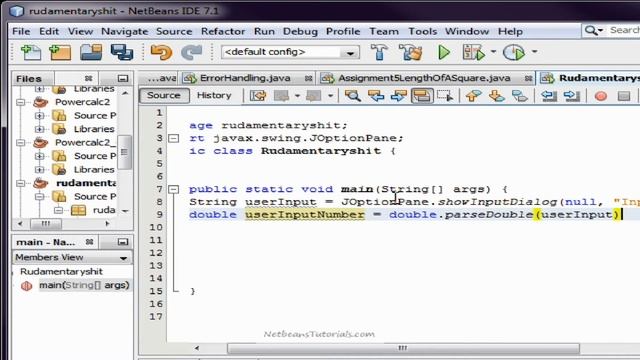
Task: Open the Members View dropdown
Action: [x=123, y=258]
